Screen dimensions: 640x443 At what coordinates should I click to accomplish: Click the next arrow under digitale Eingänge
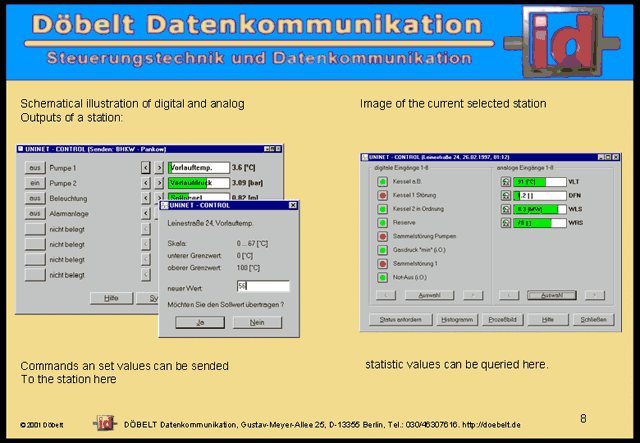click(x=473, y=295)
